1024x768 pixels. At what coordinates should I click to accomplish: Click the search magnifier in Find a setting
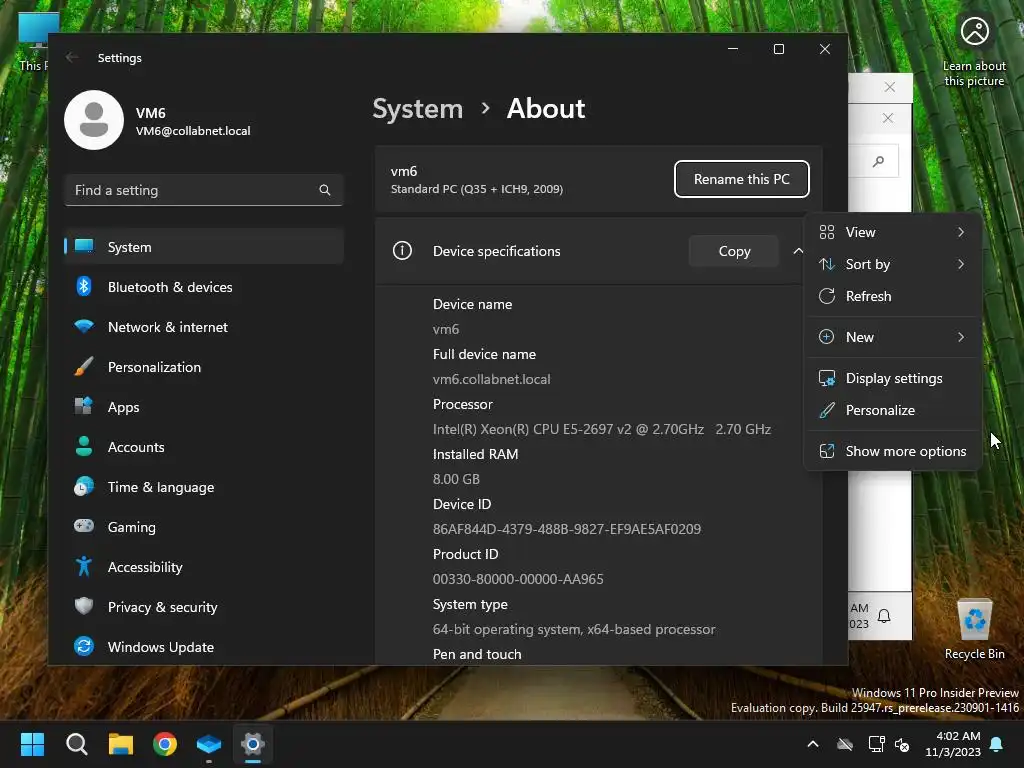tap(325, 190)
